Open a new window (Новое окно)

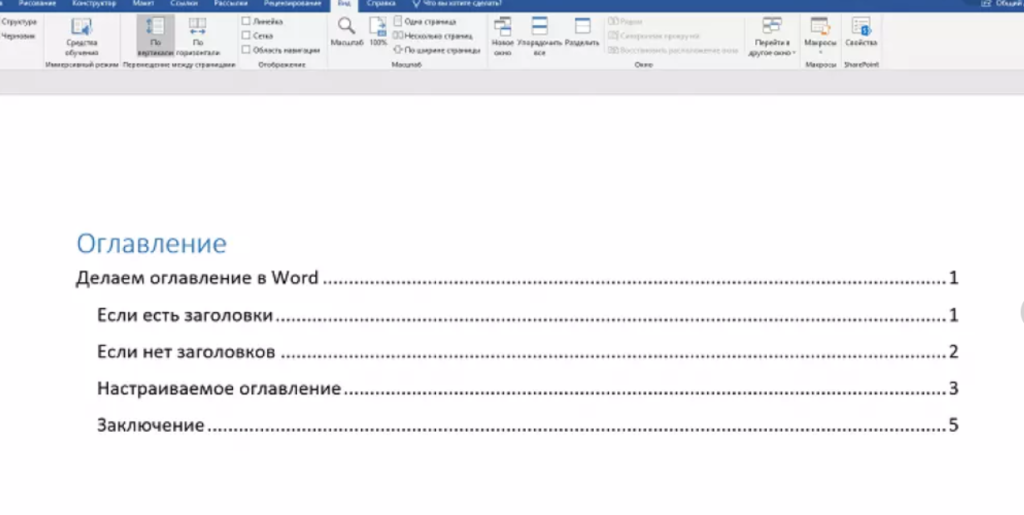502,35
